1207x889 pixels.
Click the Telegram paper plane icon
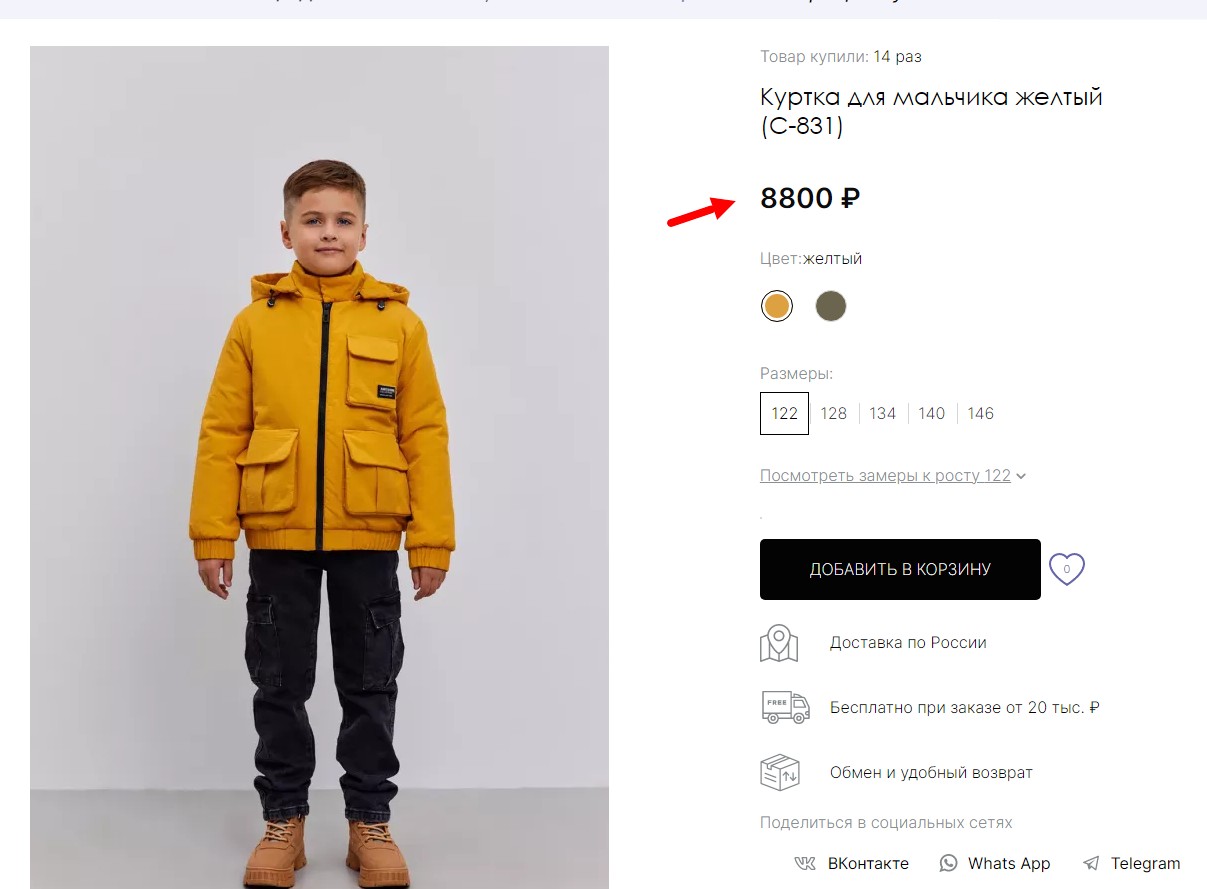tap(1091, 863)
